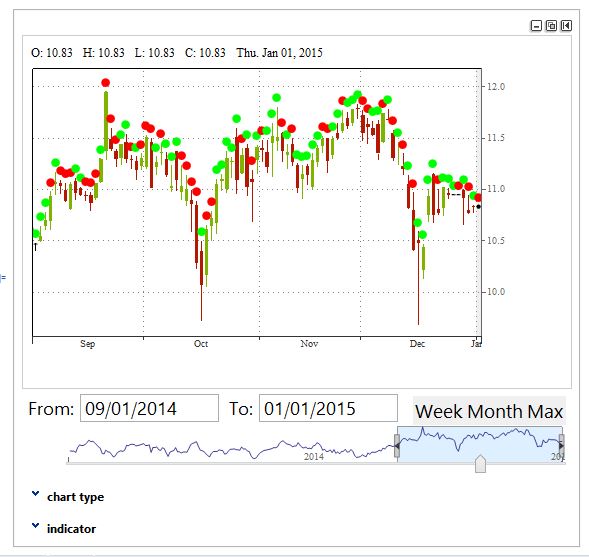The image size is (589, 557).
Task: Click the O: 10.83 open value
Action: 52,53
